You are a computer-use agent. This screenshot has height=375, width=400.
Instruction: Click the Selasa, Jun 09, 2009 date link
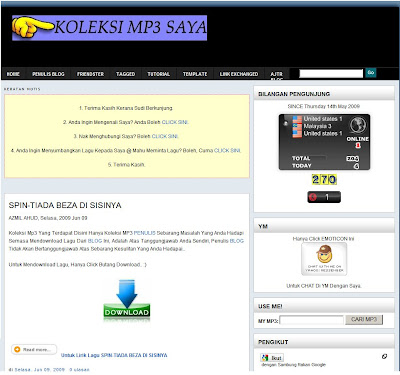[x=40, y=370]
